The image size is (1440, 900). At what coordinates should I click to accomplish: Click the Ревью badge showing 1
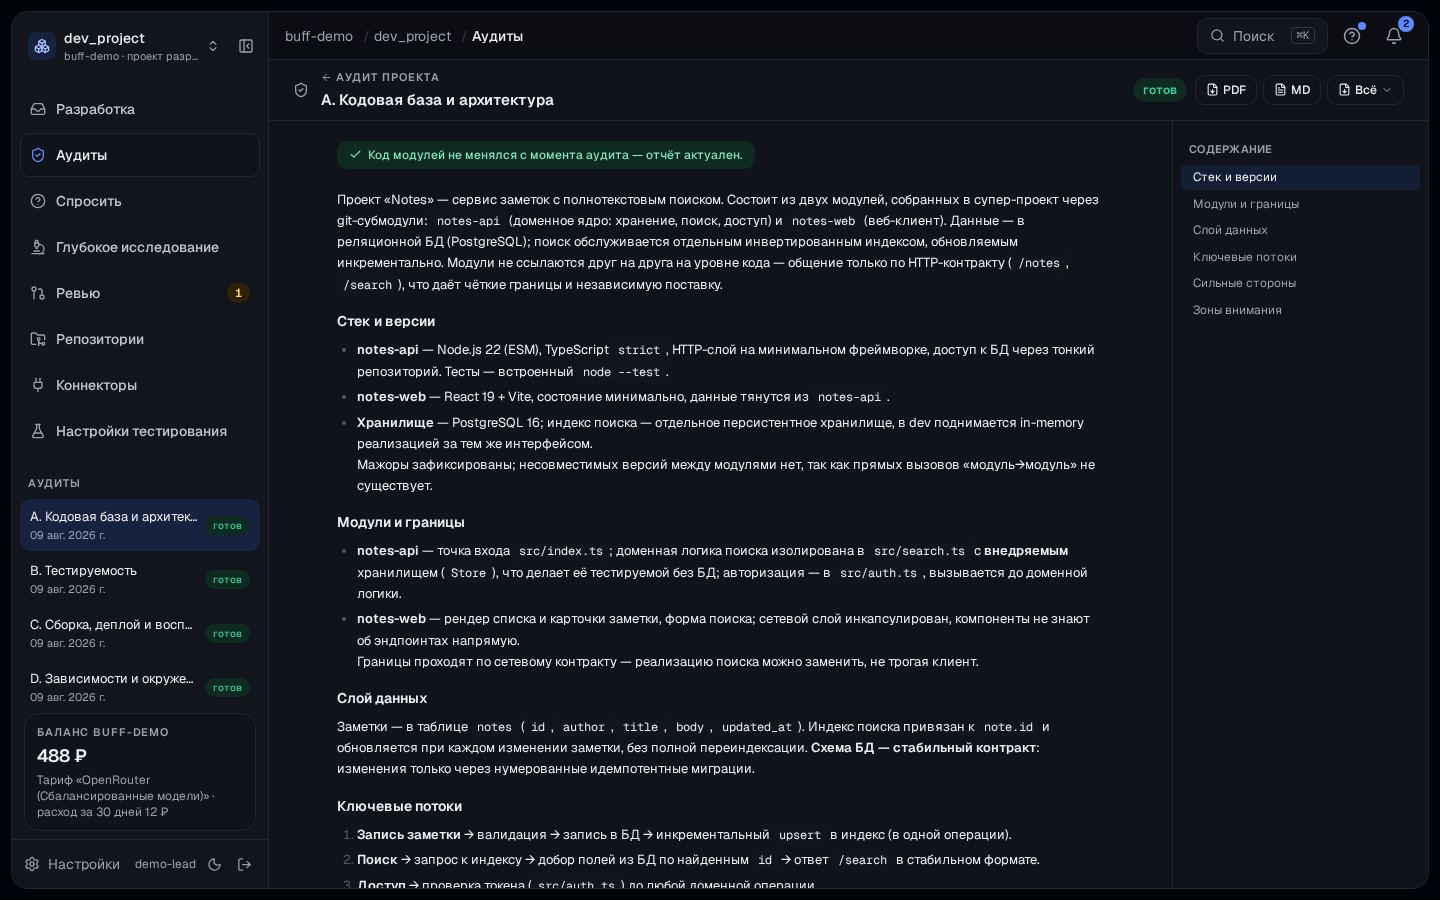coord(238,293)
